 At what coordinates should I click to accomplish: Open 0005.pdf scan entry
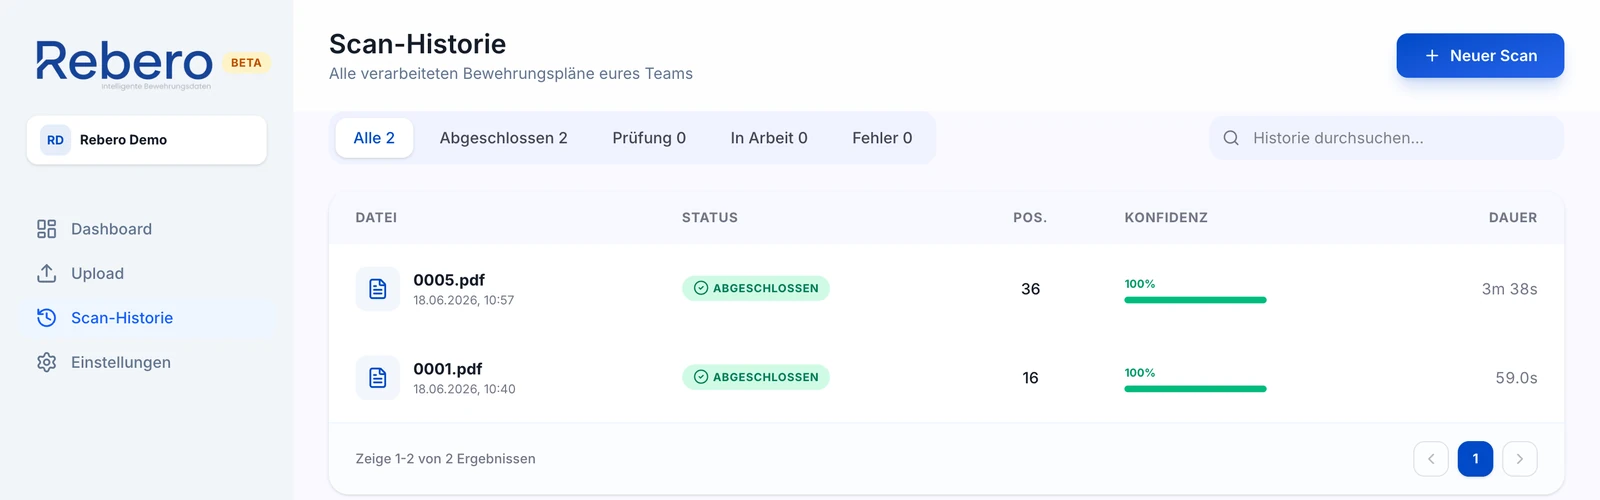tap(449, 280)
